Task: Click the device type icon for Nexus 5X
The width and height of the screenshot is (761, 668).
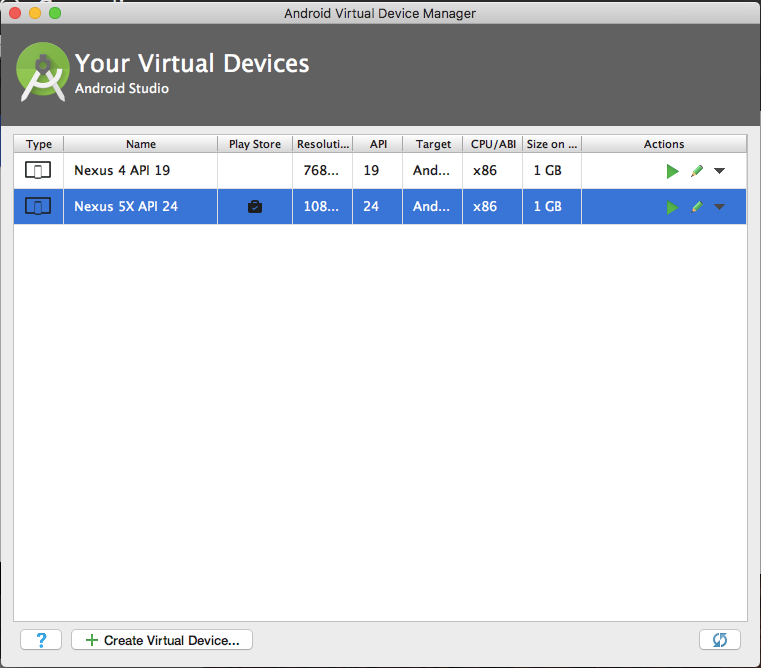Action: tap(38, 206)
